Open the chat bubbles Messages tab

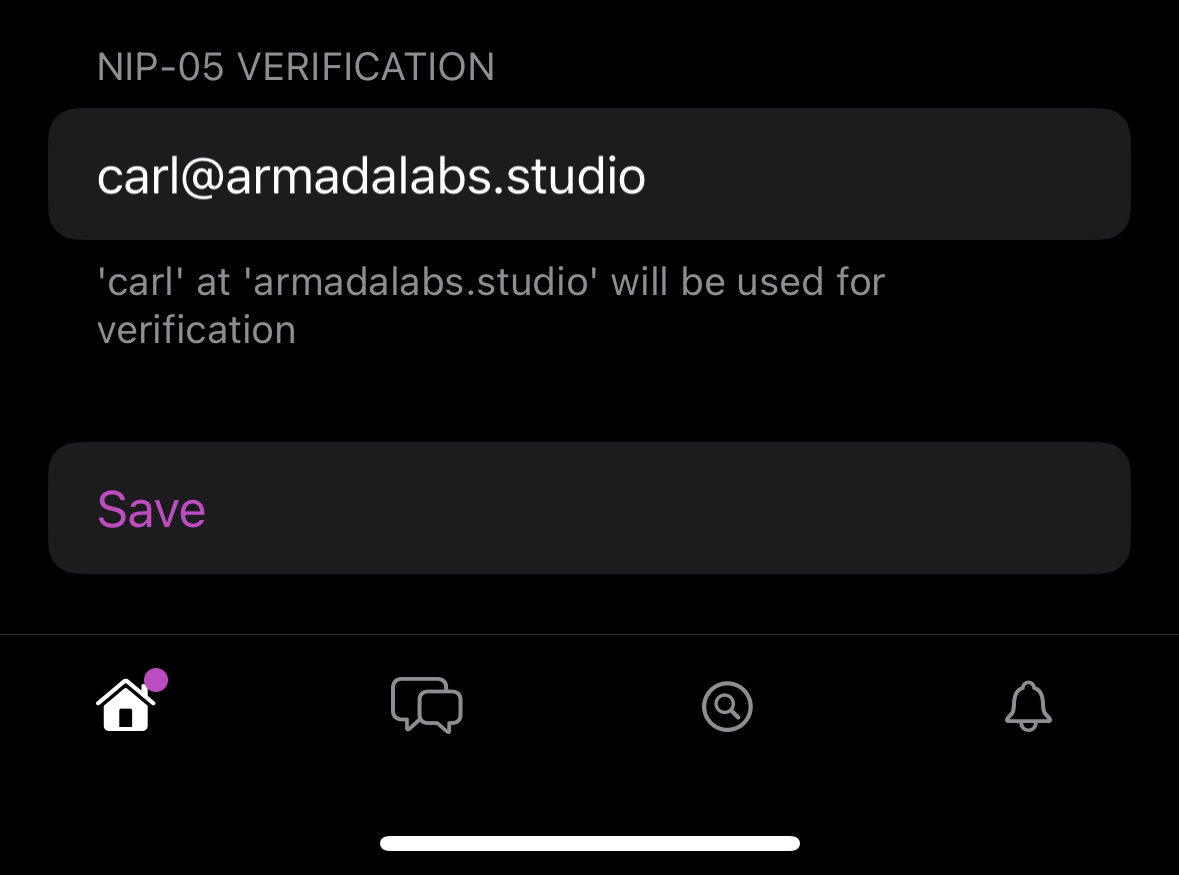tap(426, 706)
